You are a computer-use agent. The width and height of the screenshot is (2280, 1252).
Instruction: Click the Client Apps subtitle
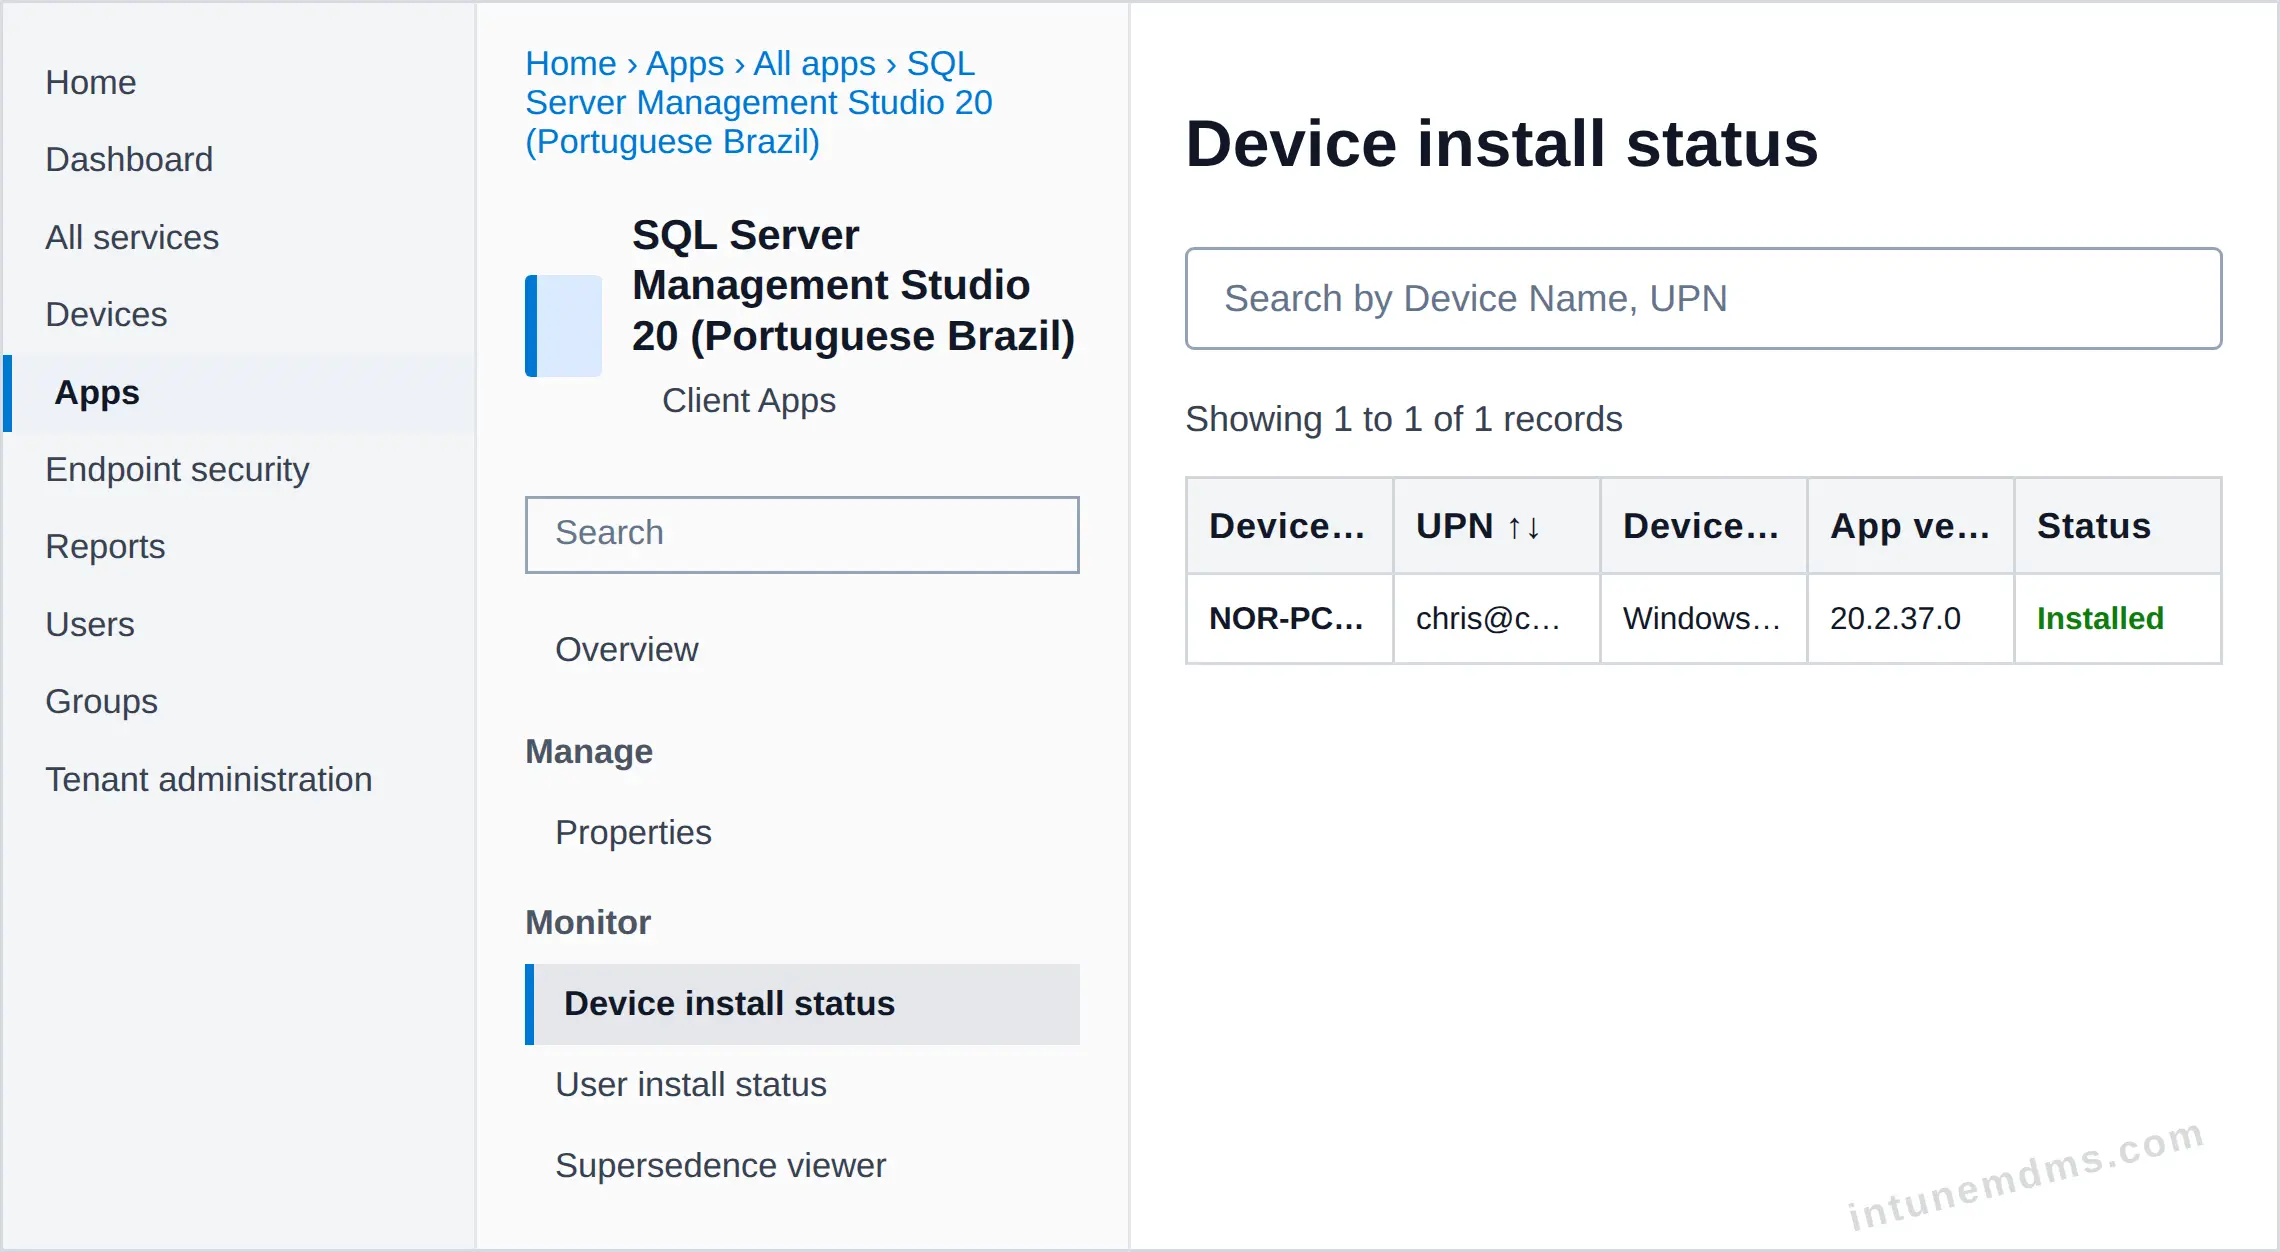point(749,400)
